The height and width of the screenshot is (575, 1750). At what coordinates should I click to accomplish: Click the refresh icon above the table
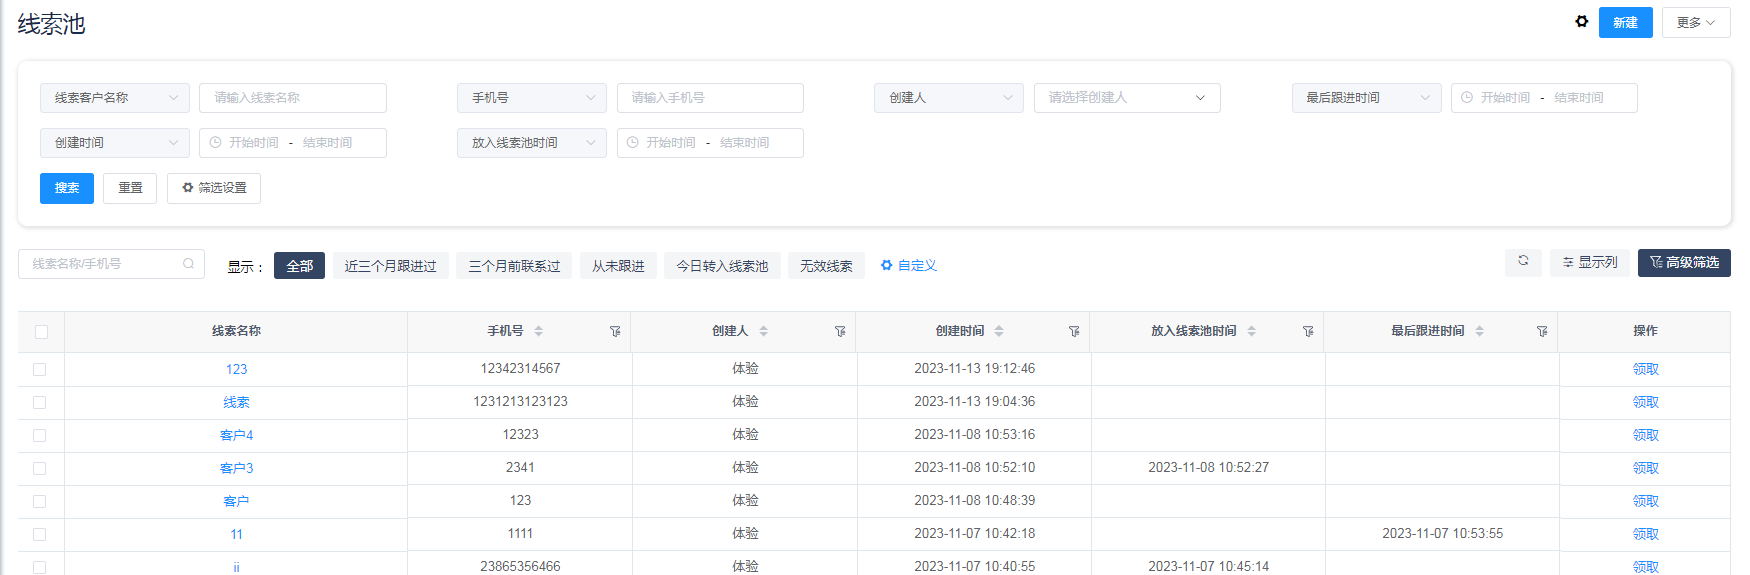(x=1523, y=261)
